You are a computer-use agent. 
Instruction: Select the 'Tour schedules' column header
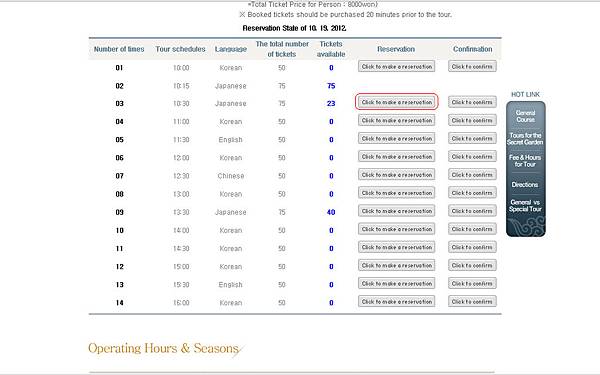(180, 49)
